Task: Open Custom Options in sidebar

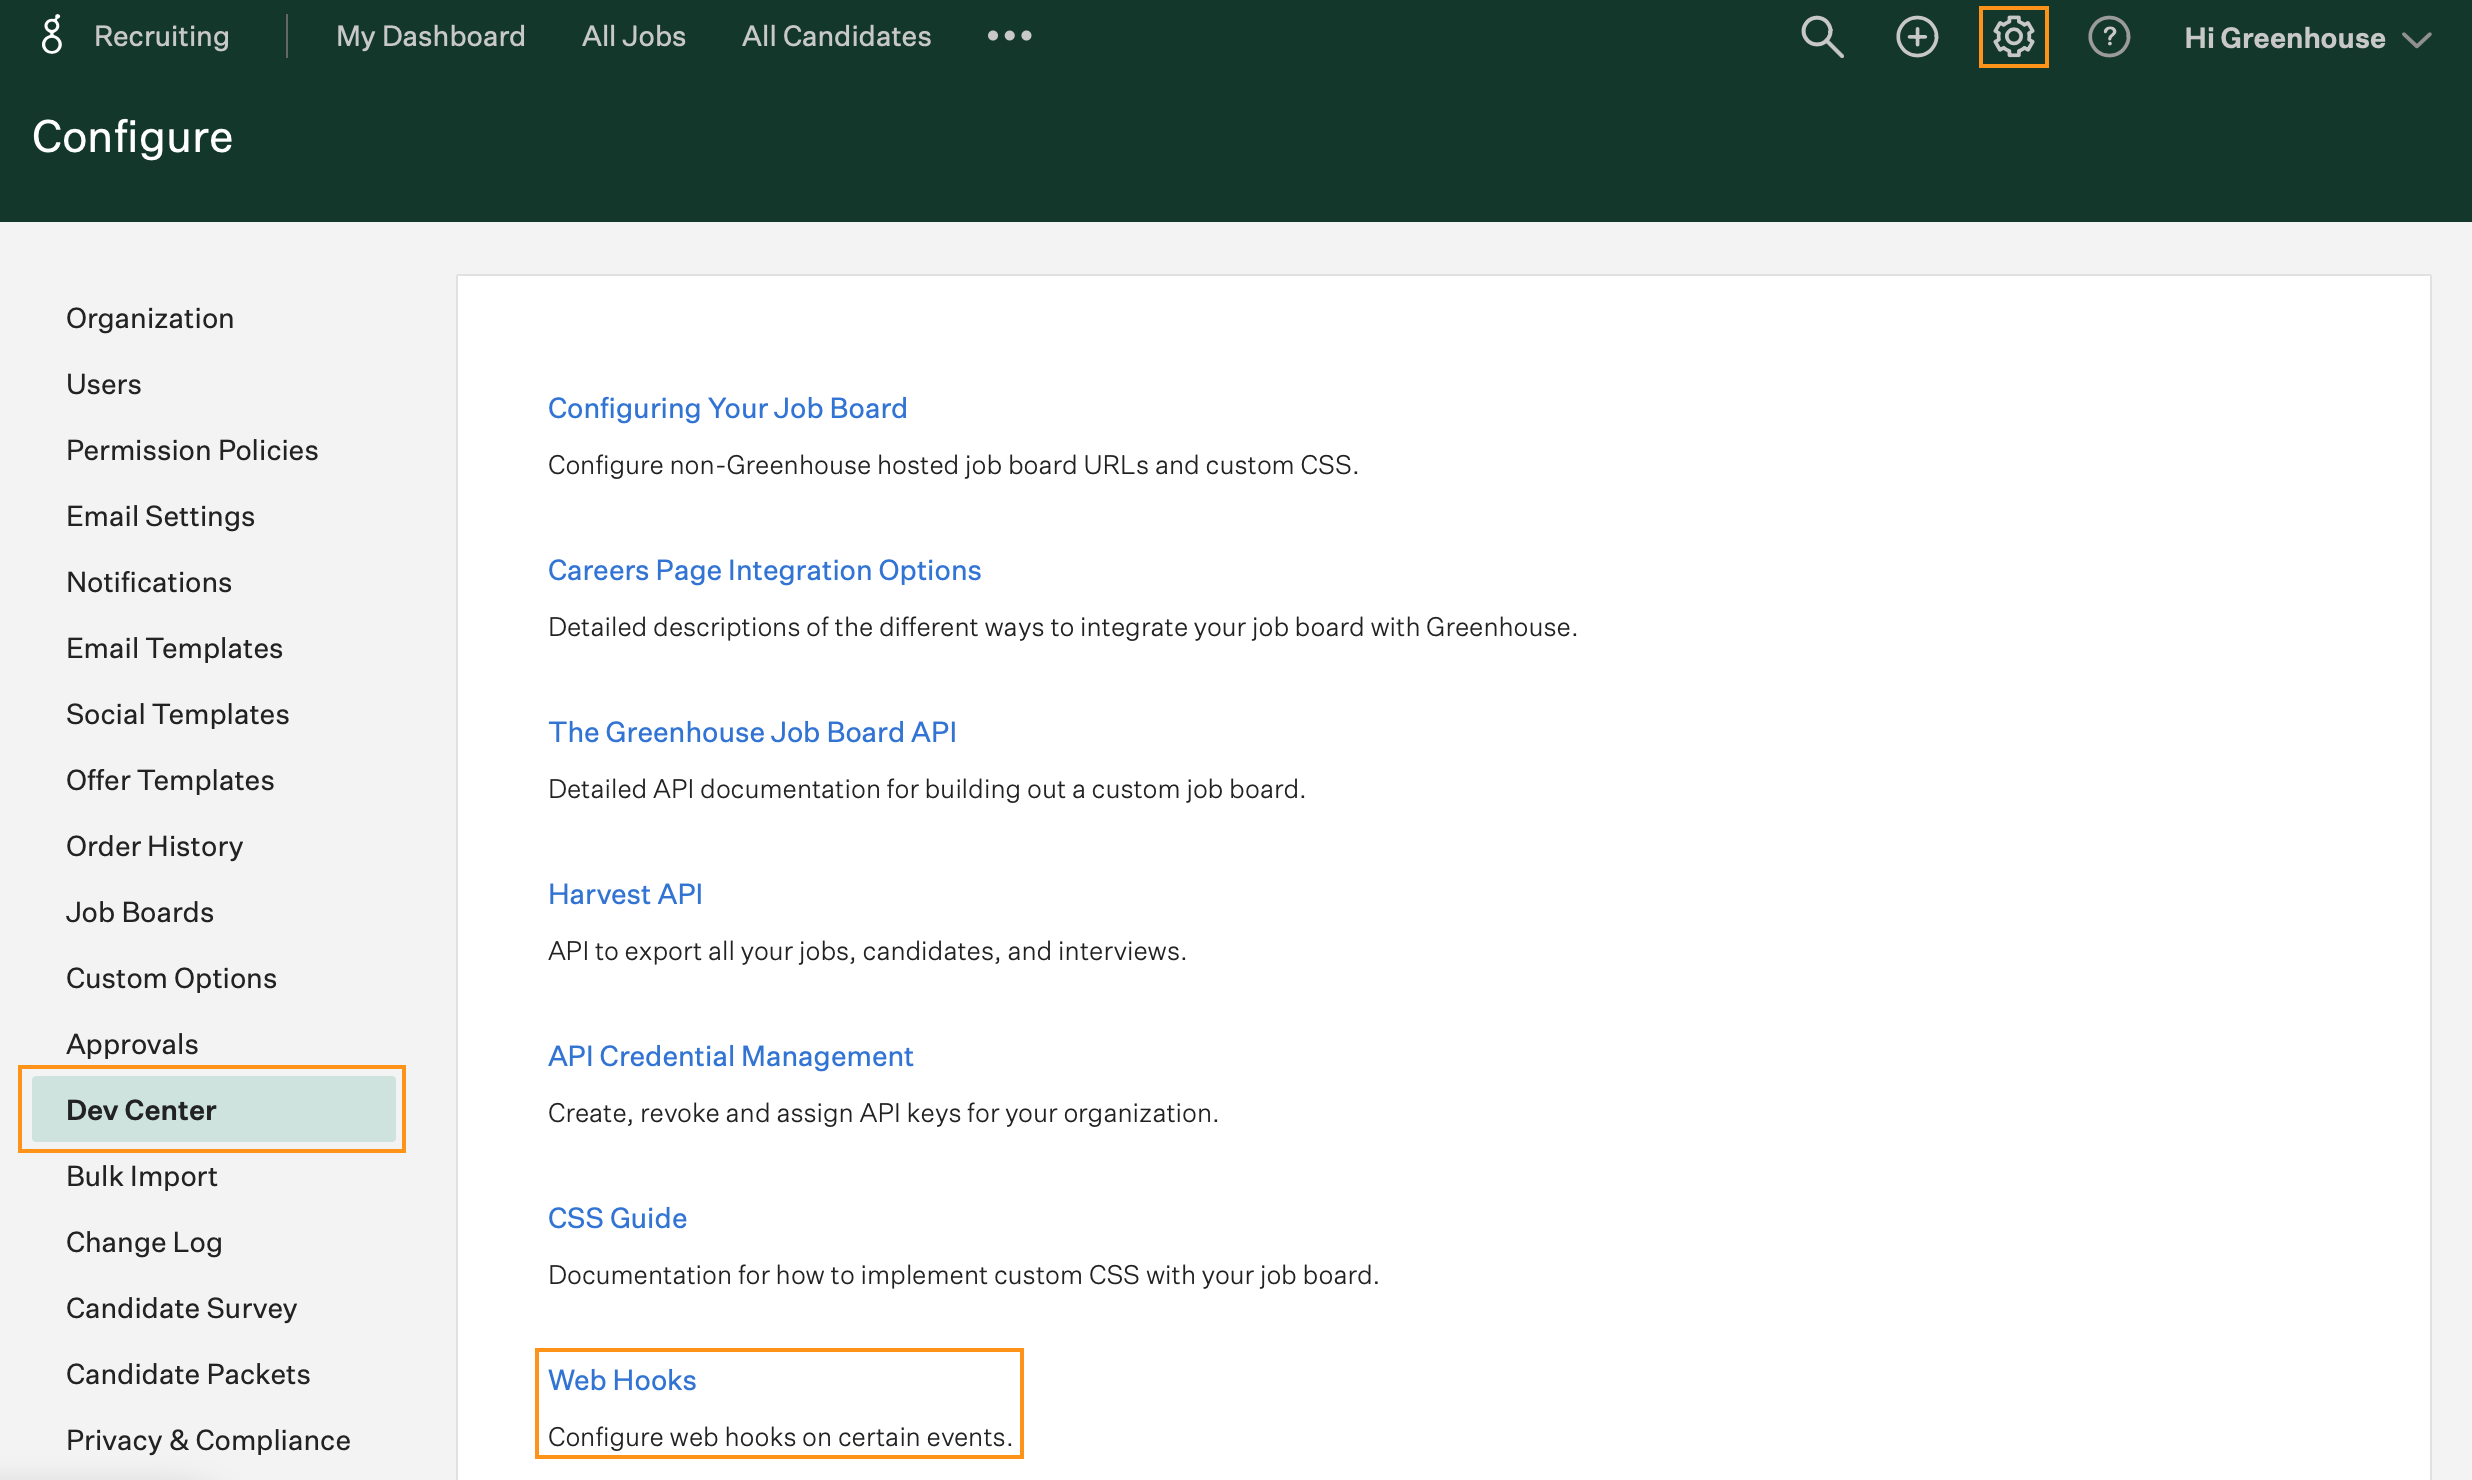Action: click(x=171, y=978)
